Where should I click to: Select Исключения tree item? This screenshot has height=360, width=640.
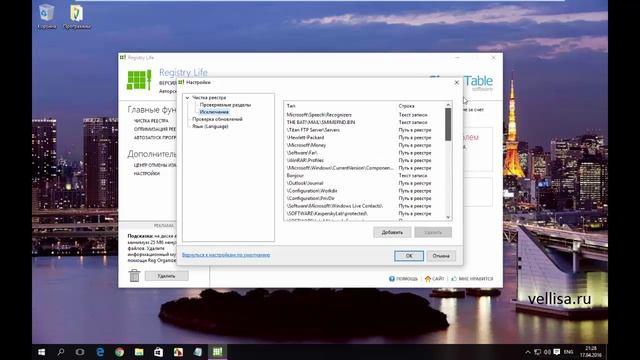point(214,112)
